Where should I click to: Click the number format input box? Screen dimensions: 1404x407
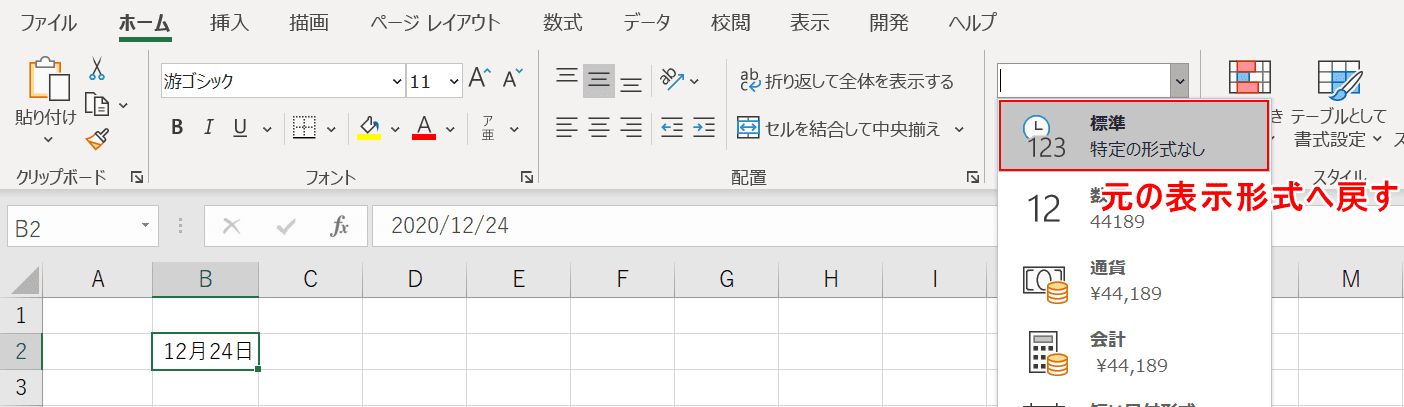[x=1083, y=81]
